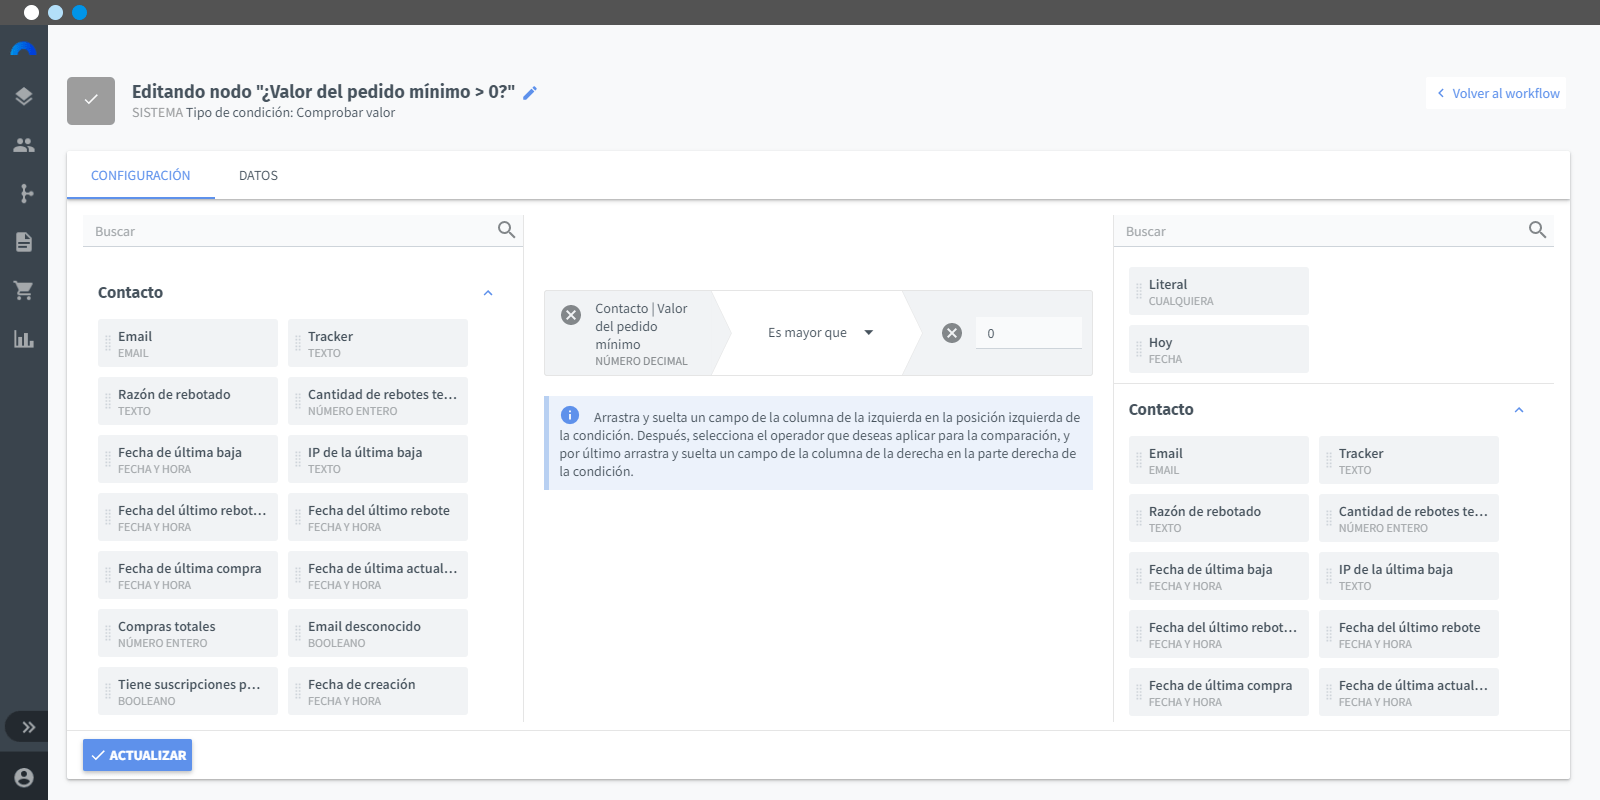
Task: Click the gray checkmark node icon
Action: coord(91,101)
